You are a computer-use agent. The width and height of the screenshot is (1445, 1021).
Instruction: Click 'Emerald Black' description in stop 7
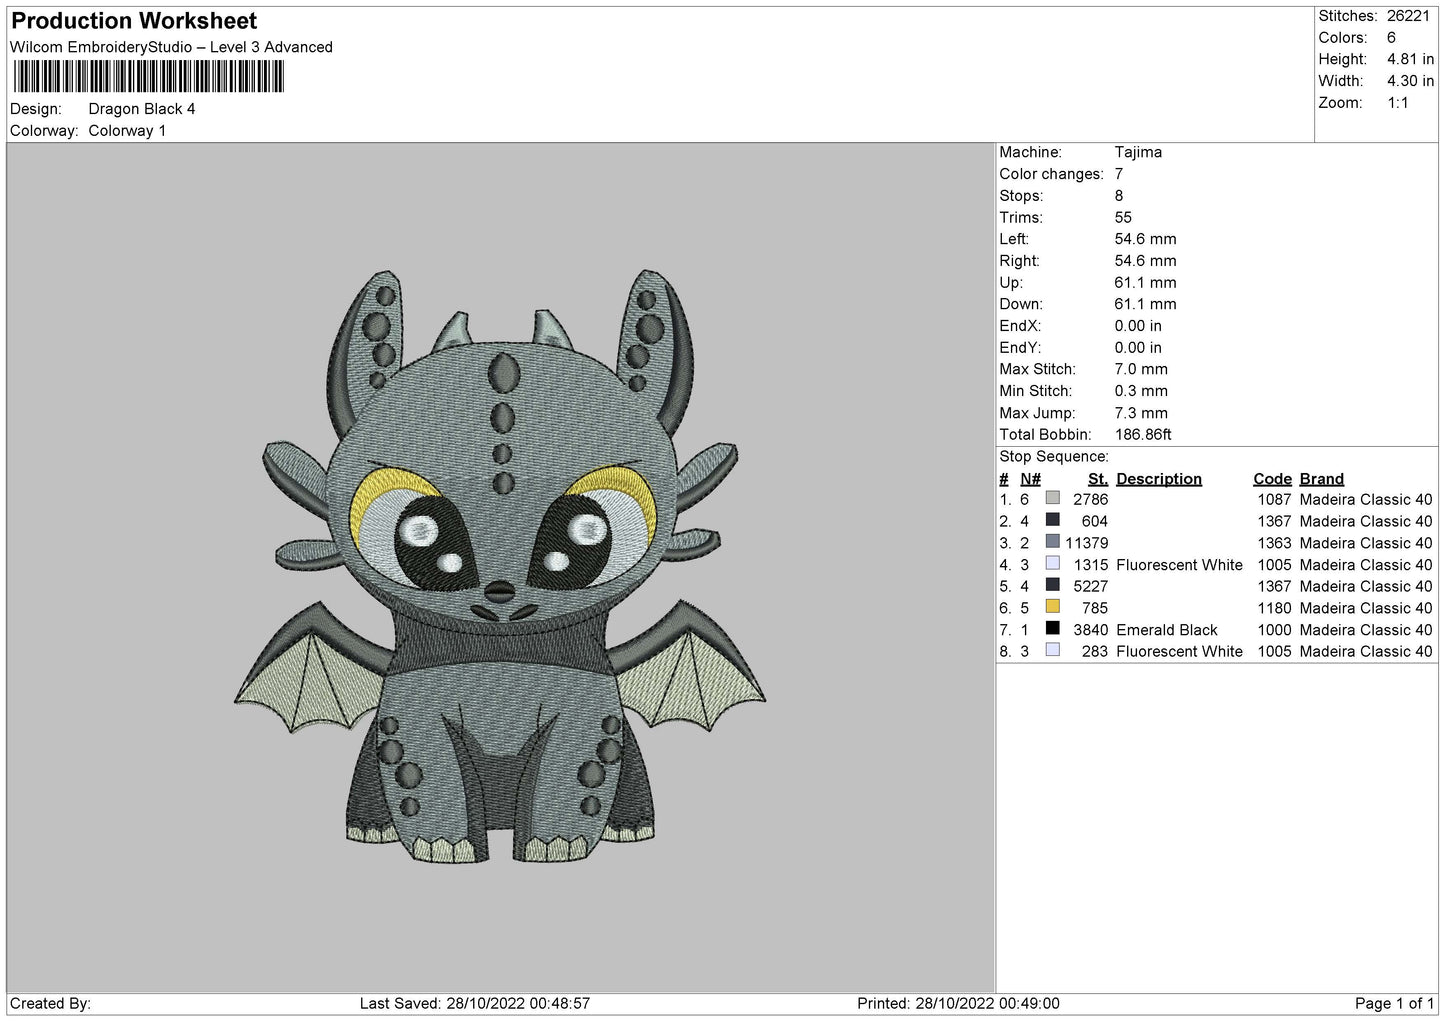(x=1167, y=630)
